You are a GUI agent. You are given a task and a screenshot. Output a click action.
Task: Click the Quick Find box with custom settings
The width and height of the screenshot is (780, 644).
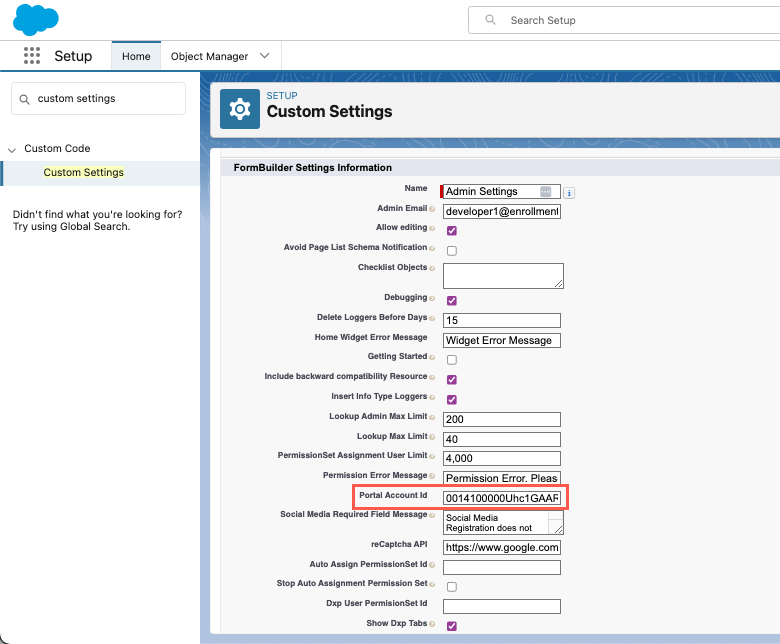pyautogui.click(x=98, y=99)
